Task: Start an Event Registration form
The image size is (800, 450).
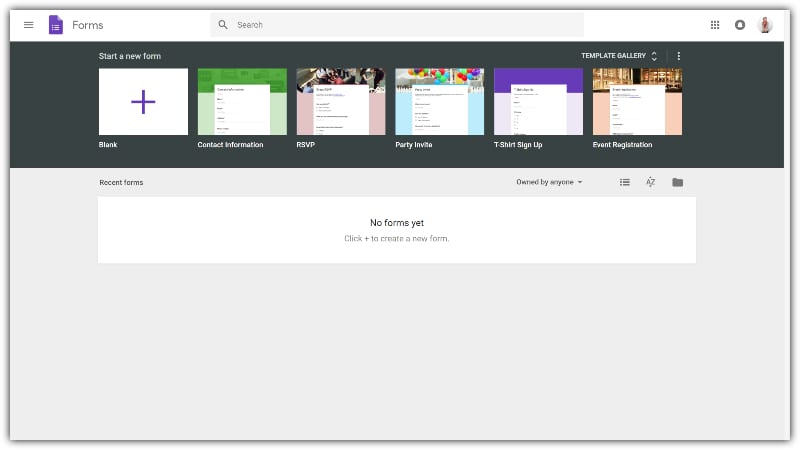Action: pyautogui.click(x=637, y=102)
